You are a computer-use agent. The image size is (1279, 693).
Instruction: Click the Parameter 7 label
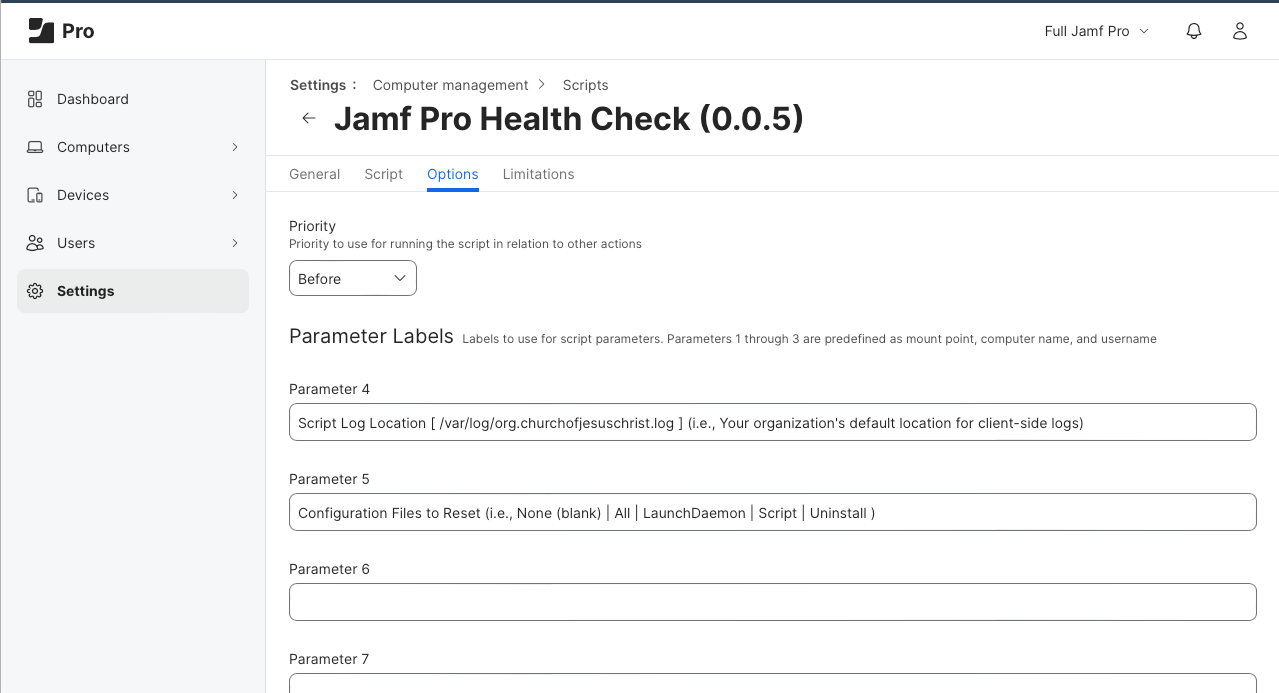(329, 659)
